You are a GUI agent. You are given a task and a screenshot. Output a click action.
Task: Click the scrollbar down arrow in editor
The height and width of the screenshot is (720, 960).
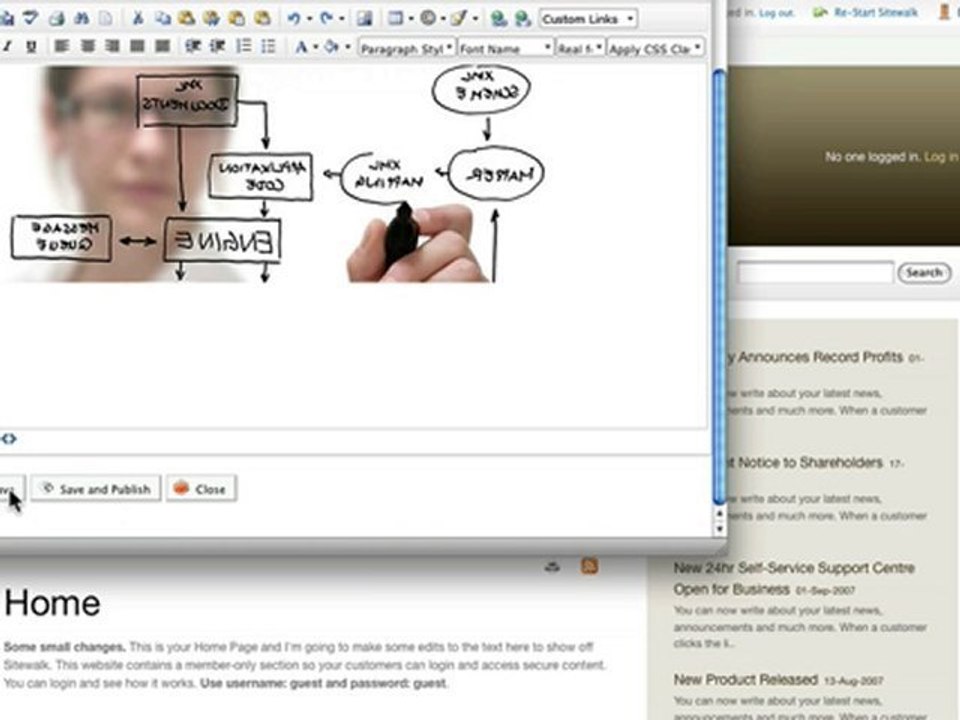coord(719,528)
